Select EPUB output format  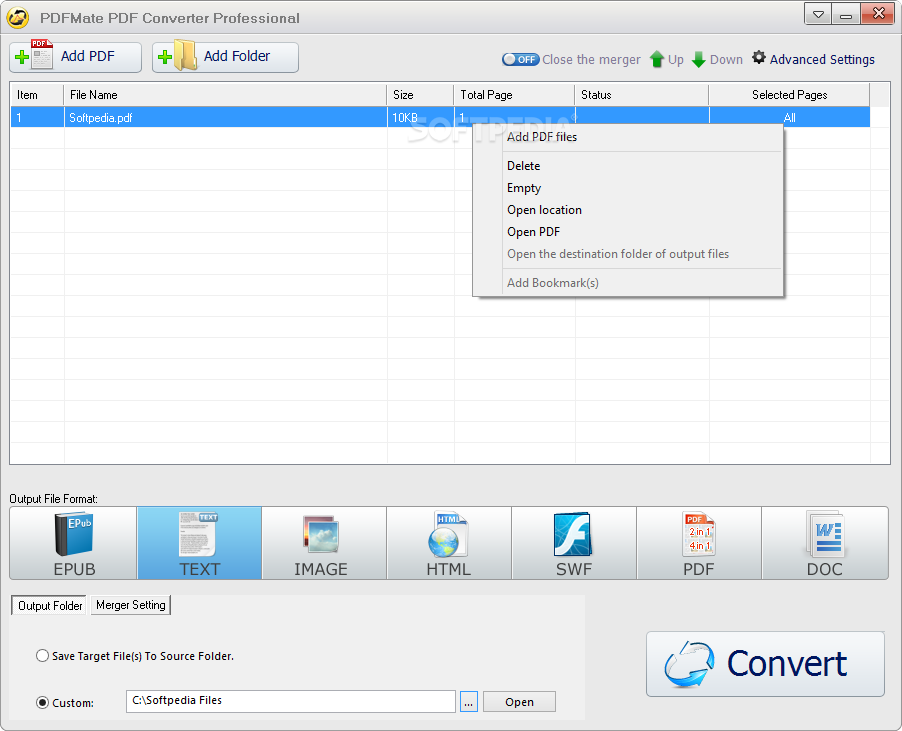click(x=73, y=543)
